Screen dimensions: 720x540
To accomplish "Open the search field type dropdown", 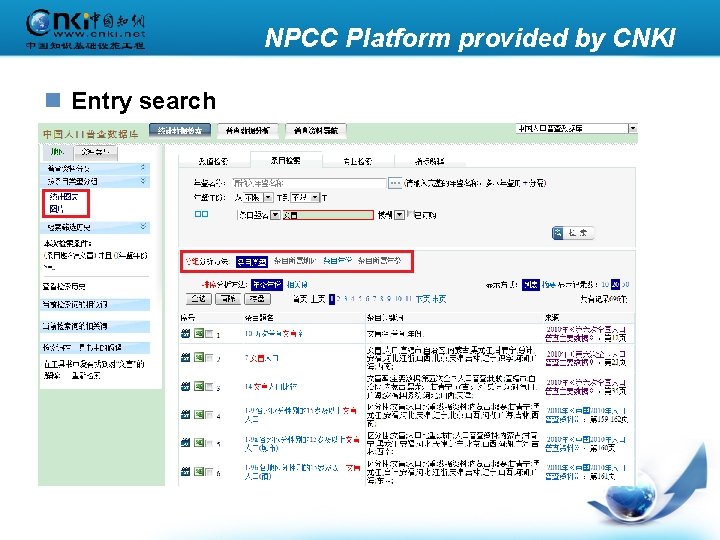I will pos(275,214).
